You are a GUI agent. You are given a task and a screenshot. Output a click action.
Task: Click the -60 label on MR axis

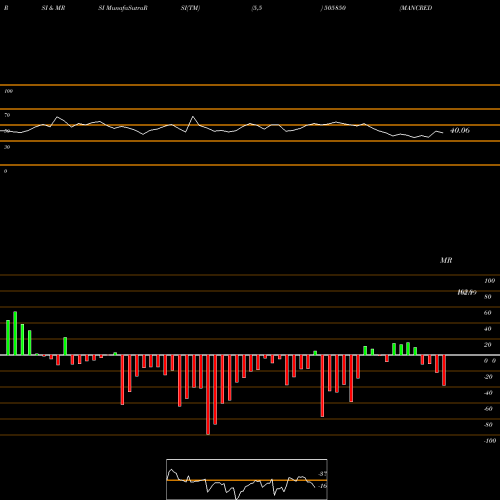tap(488, 409)
